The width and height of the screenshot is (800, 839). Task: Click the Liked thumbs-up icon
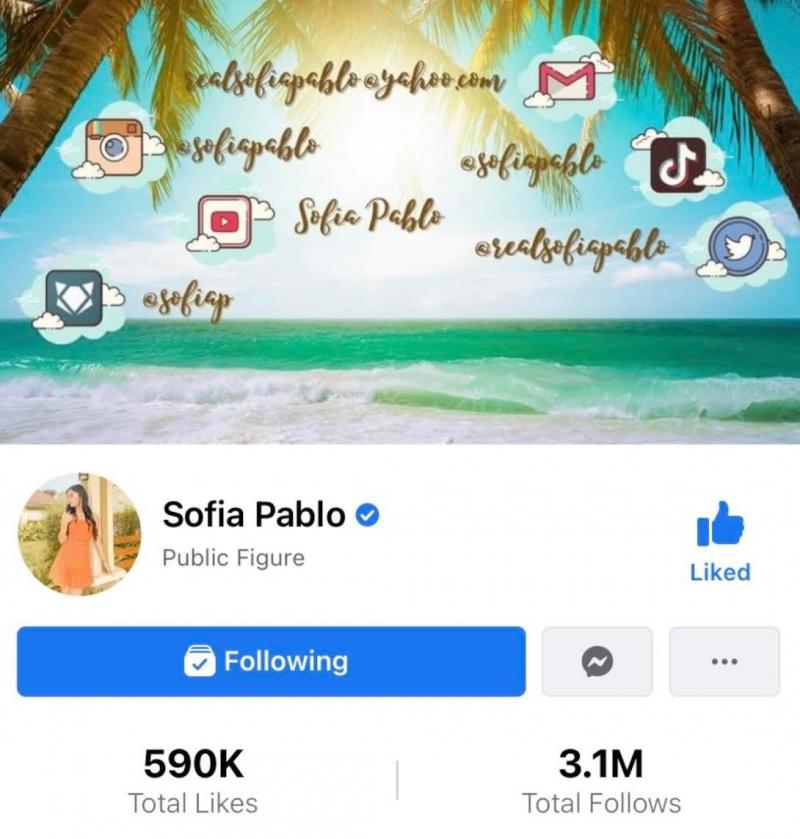pos(720,524)
